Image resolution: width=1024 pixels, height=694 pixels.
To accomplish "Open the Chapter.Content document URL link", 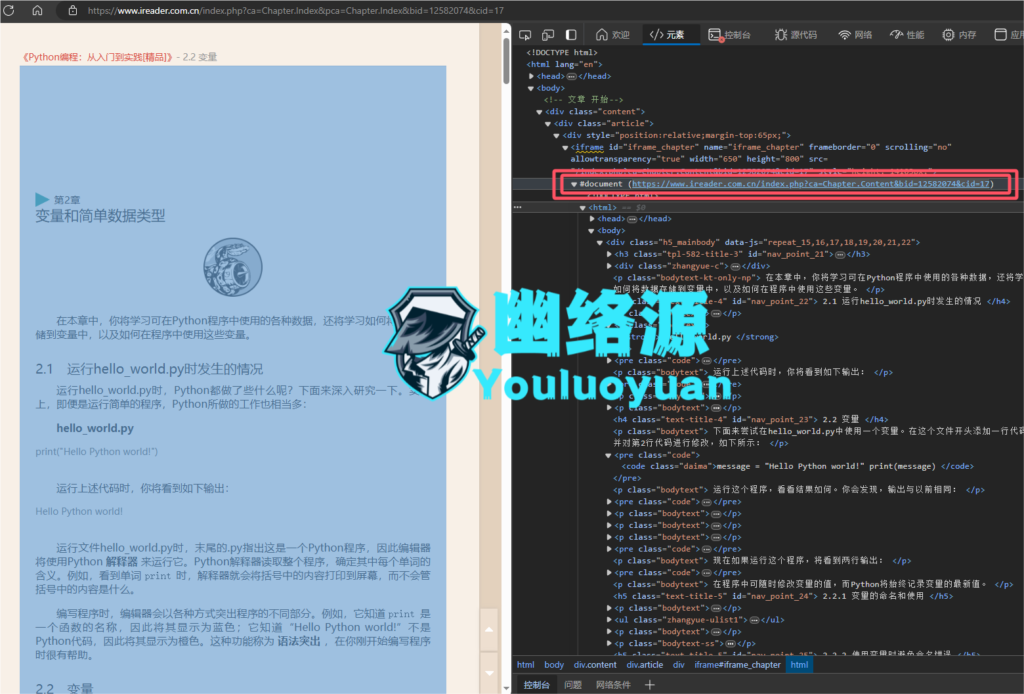I will [810, 184].
